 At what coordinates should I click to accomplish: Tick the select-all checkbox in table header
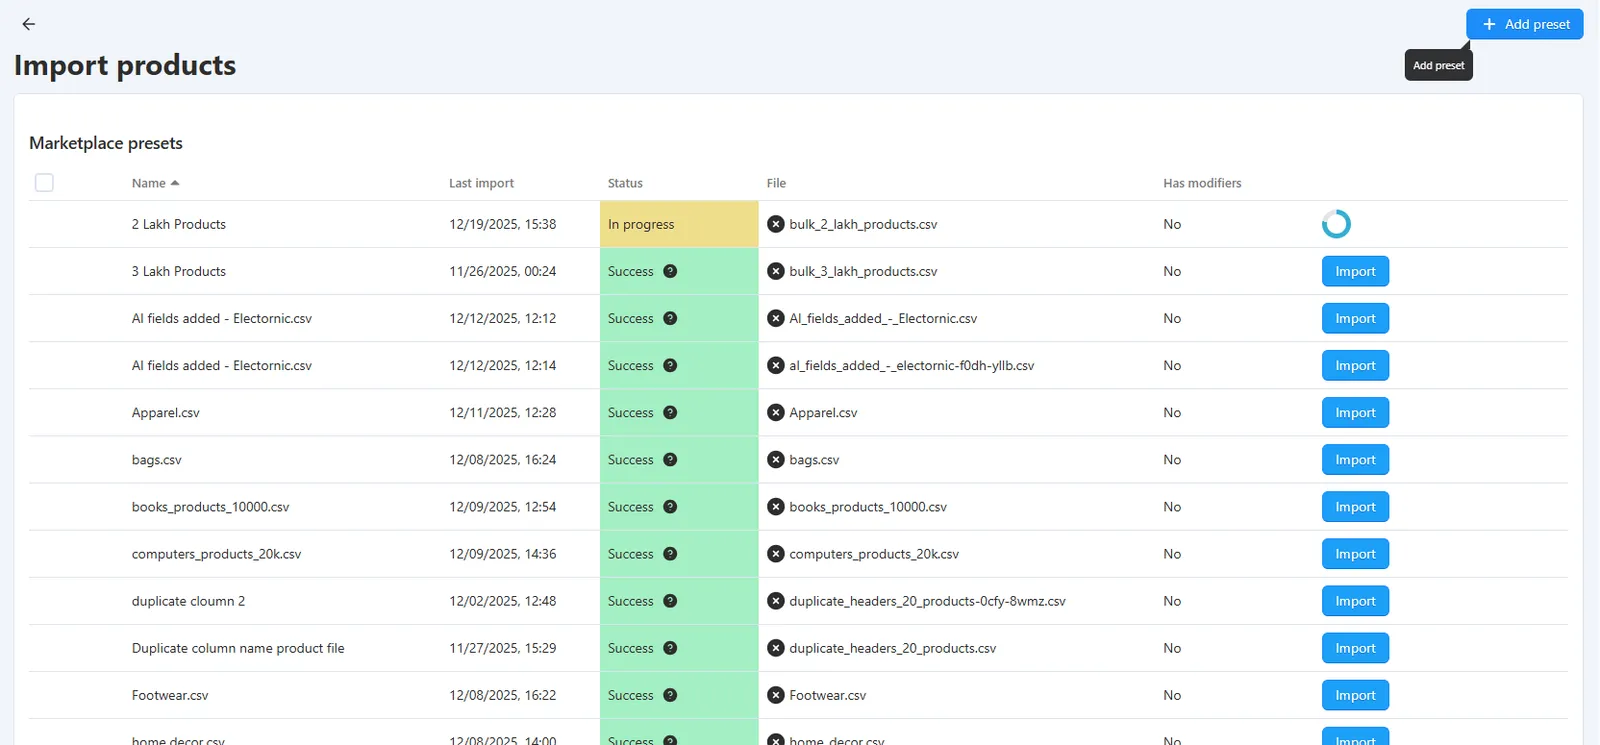tap(44, 183)
